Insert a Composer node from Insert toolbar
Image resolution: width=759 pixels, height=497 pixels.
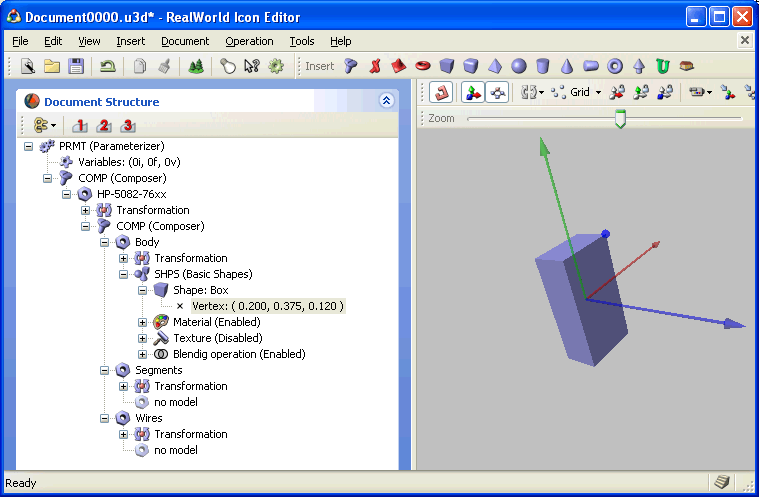click(351, 66)
